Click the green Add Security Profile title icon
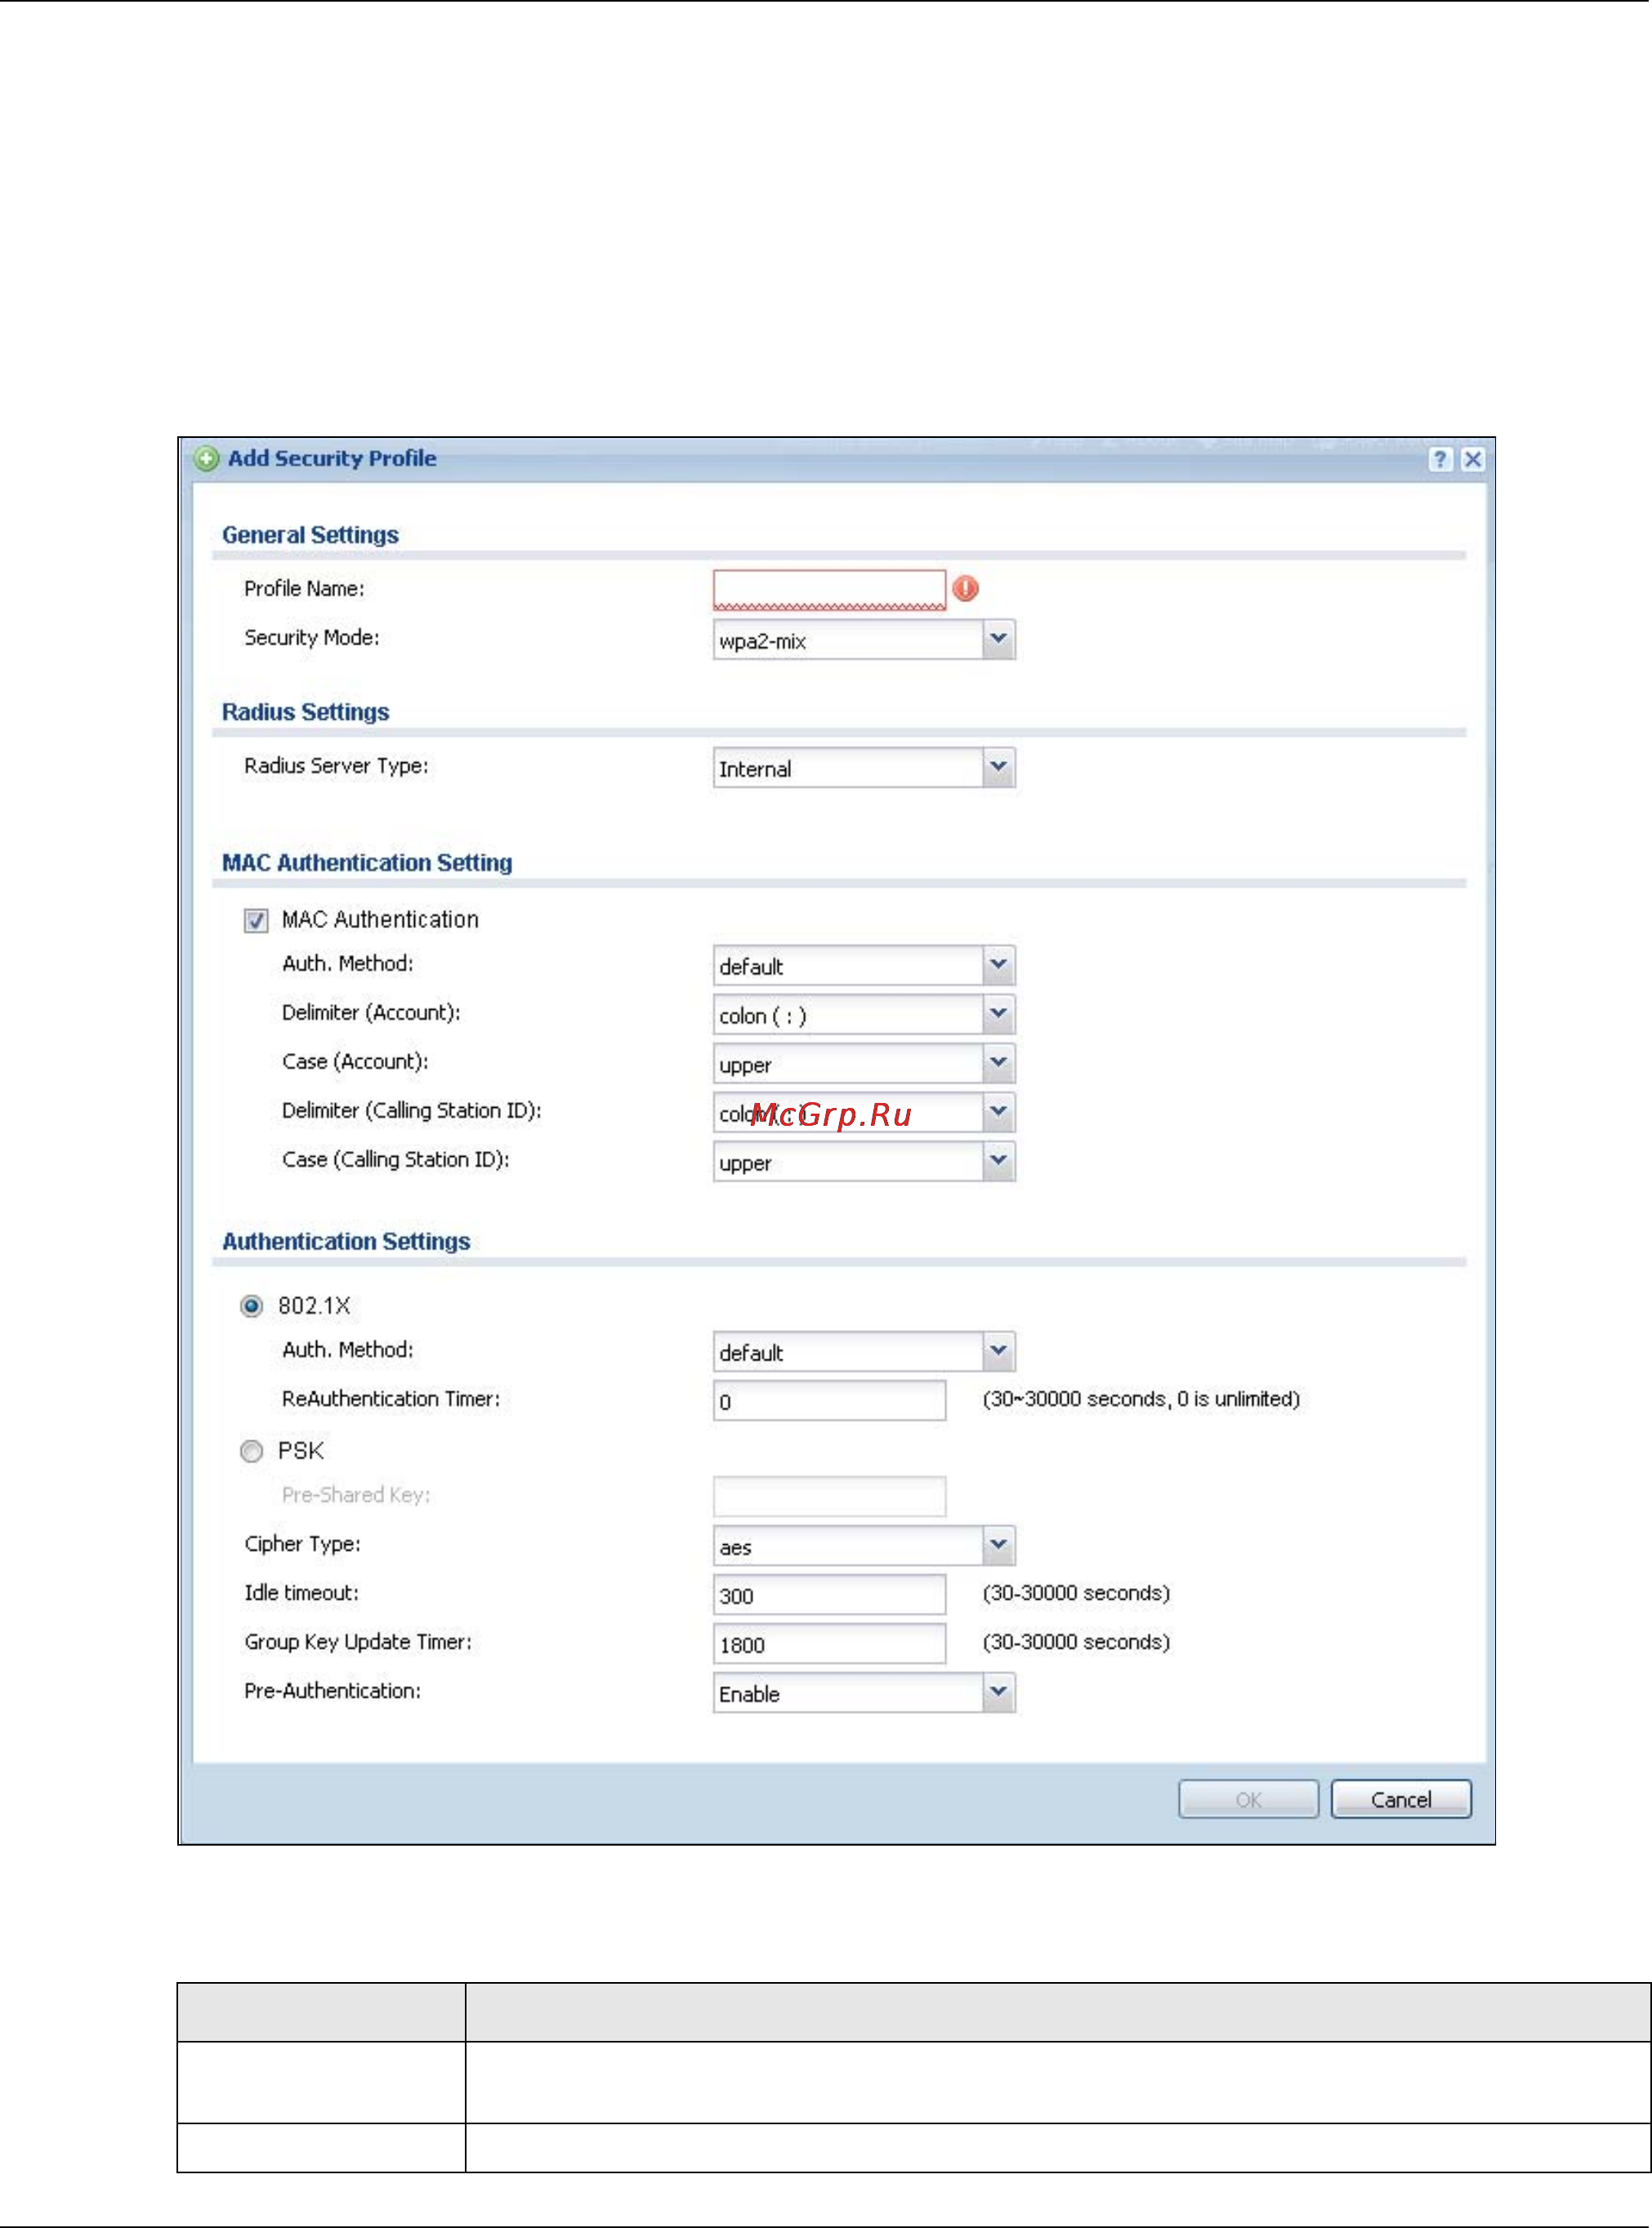This screenshot has height=2228, width=1652. click(x=206, y=459)
